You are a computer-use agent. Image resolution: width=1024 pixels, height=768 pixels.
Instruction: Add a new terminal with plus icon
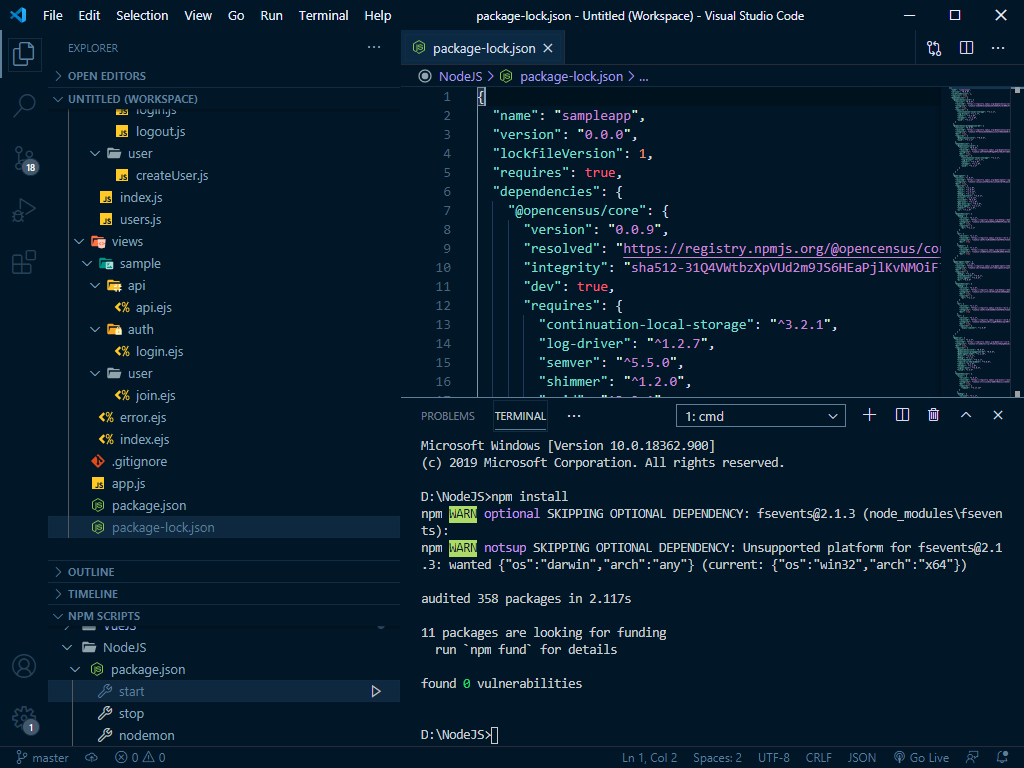(x=869, y=415)
